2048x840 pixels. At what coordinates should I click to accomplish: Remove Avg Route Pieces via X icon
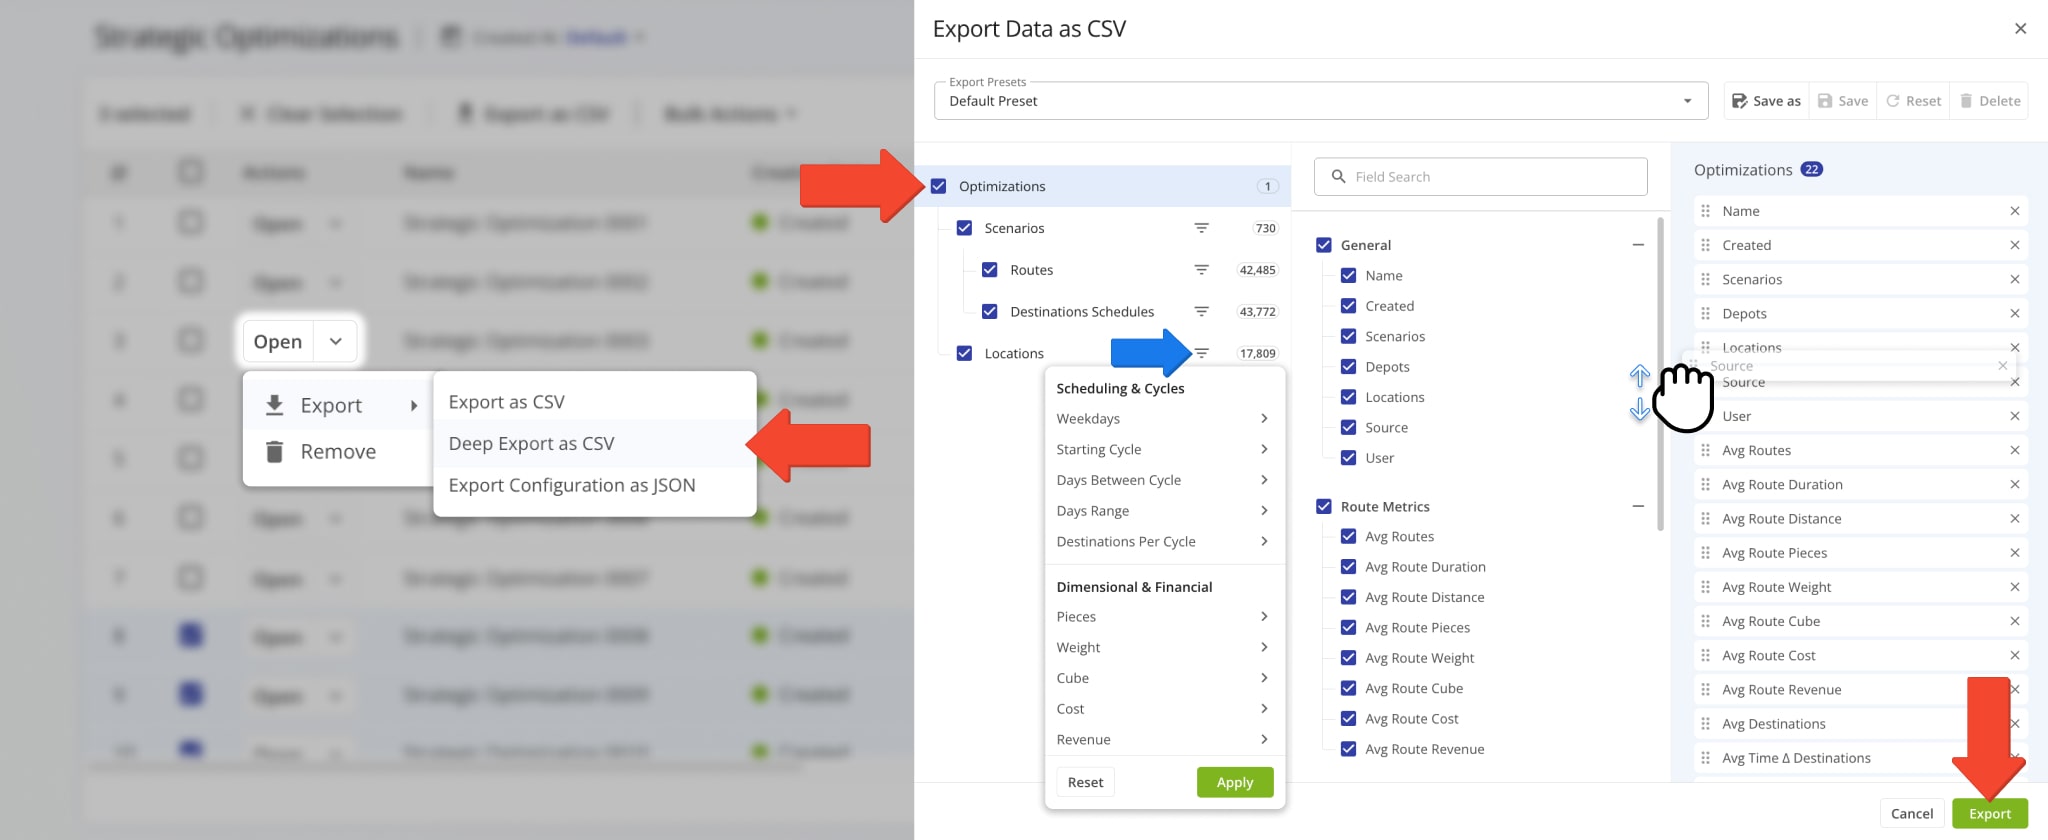(x=2014, y=552)
